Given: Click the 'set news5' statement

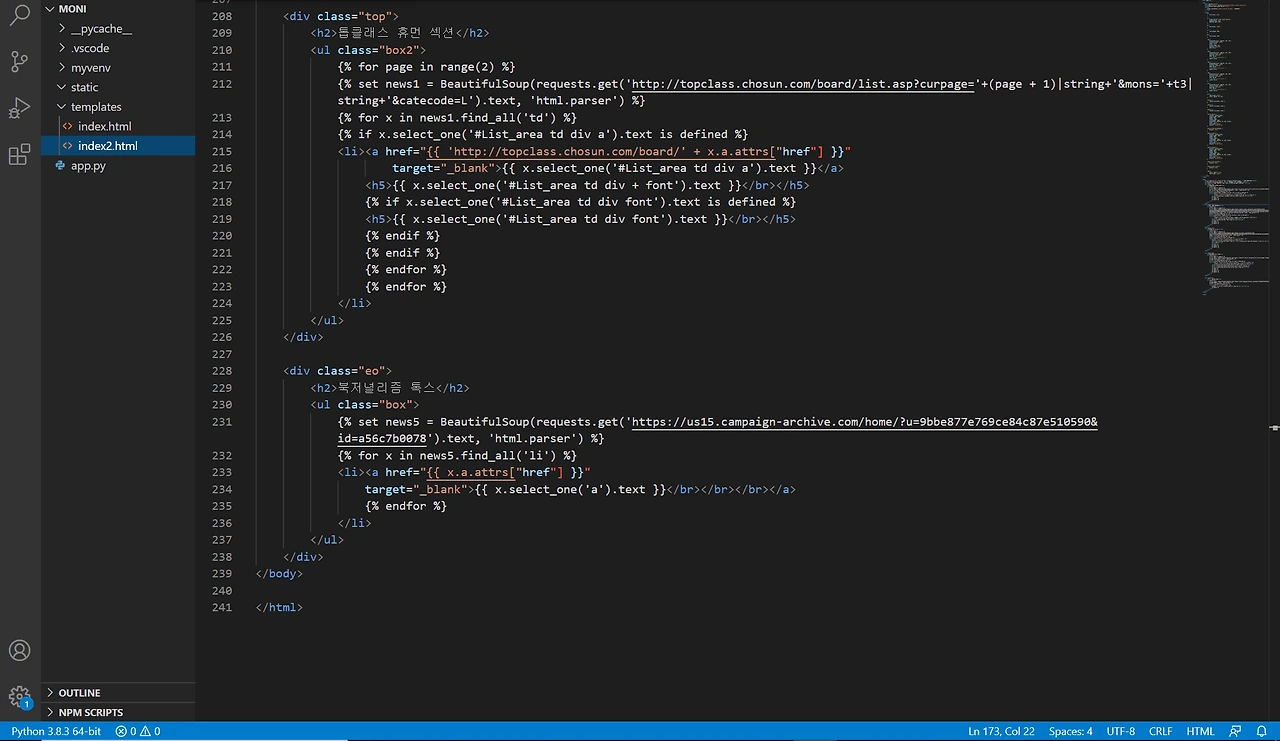Looking at the screenshot, I should tap(718, 430).
